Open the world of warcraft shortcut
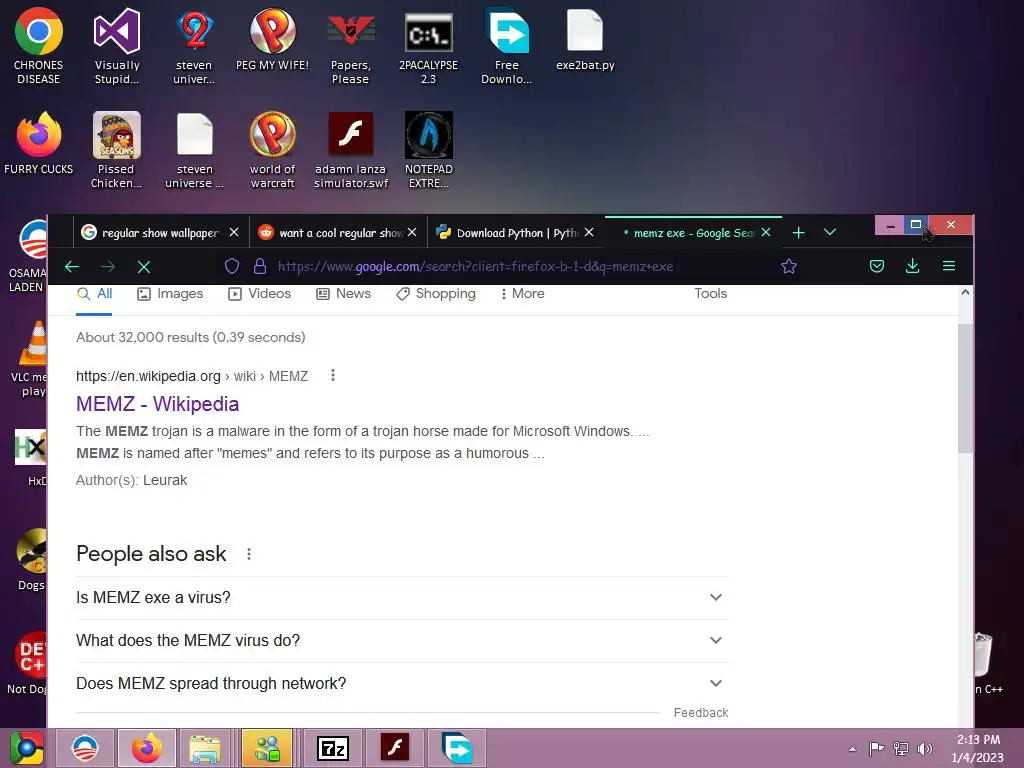Screen dimensions: 1024x768 (x=272, y=150)
